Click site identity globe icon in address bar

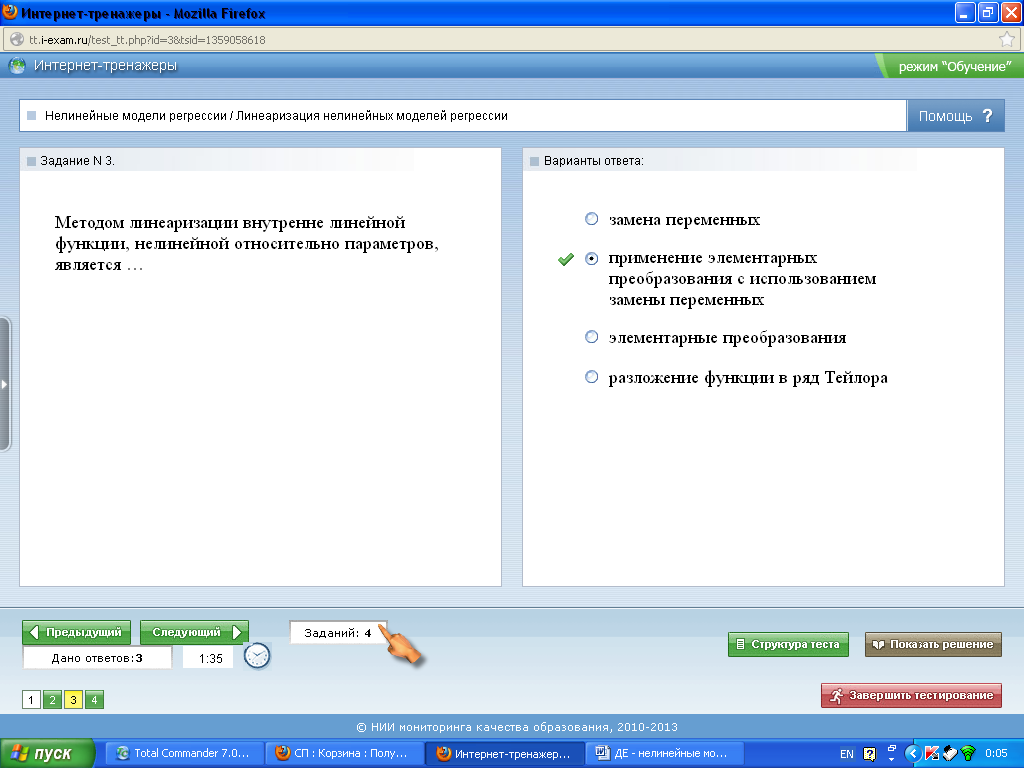(16, 40)
